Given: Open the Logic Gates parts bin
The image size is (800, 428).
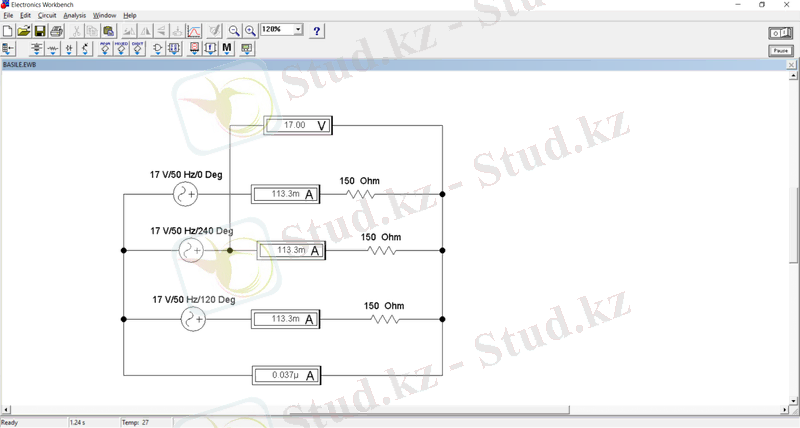Looking at the screenshot, I should pyautogui.click(x=158, y=48).
